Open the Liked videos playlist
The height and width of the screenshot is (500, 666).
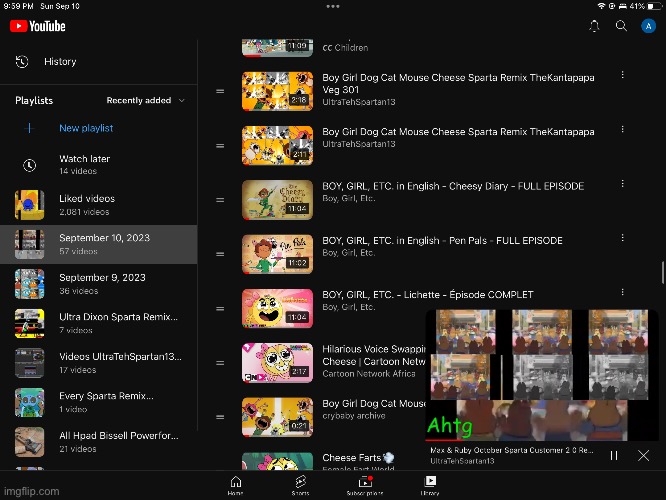pyautogui.click(x=99, y=205)
